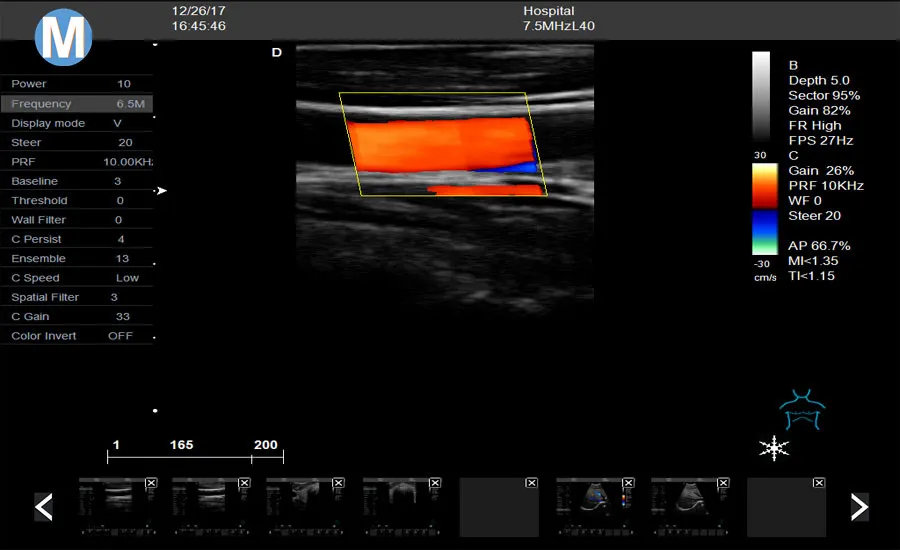This screenshot has width=900, height=550.
Task: Remove the empty fifth thumbnail via X
Action: click(531, 483)
